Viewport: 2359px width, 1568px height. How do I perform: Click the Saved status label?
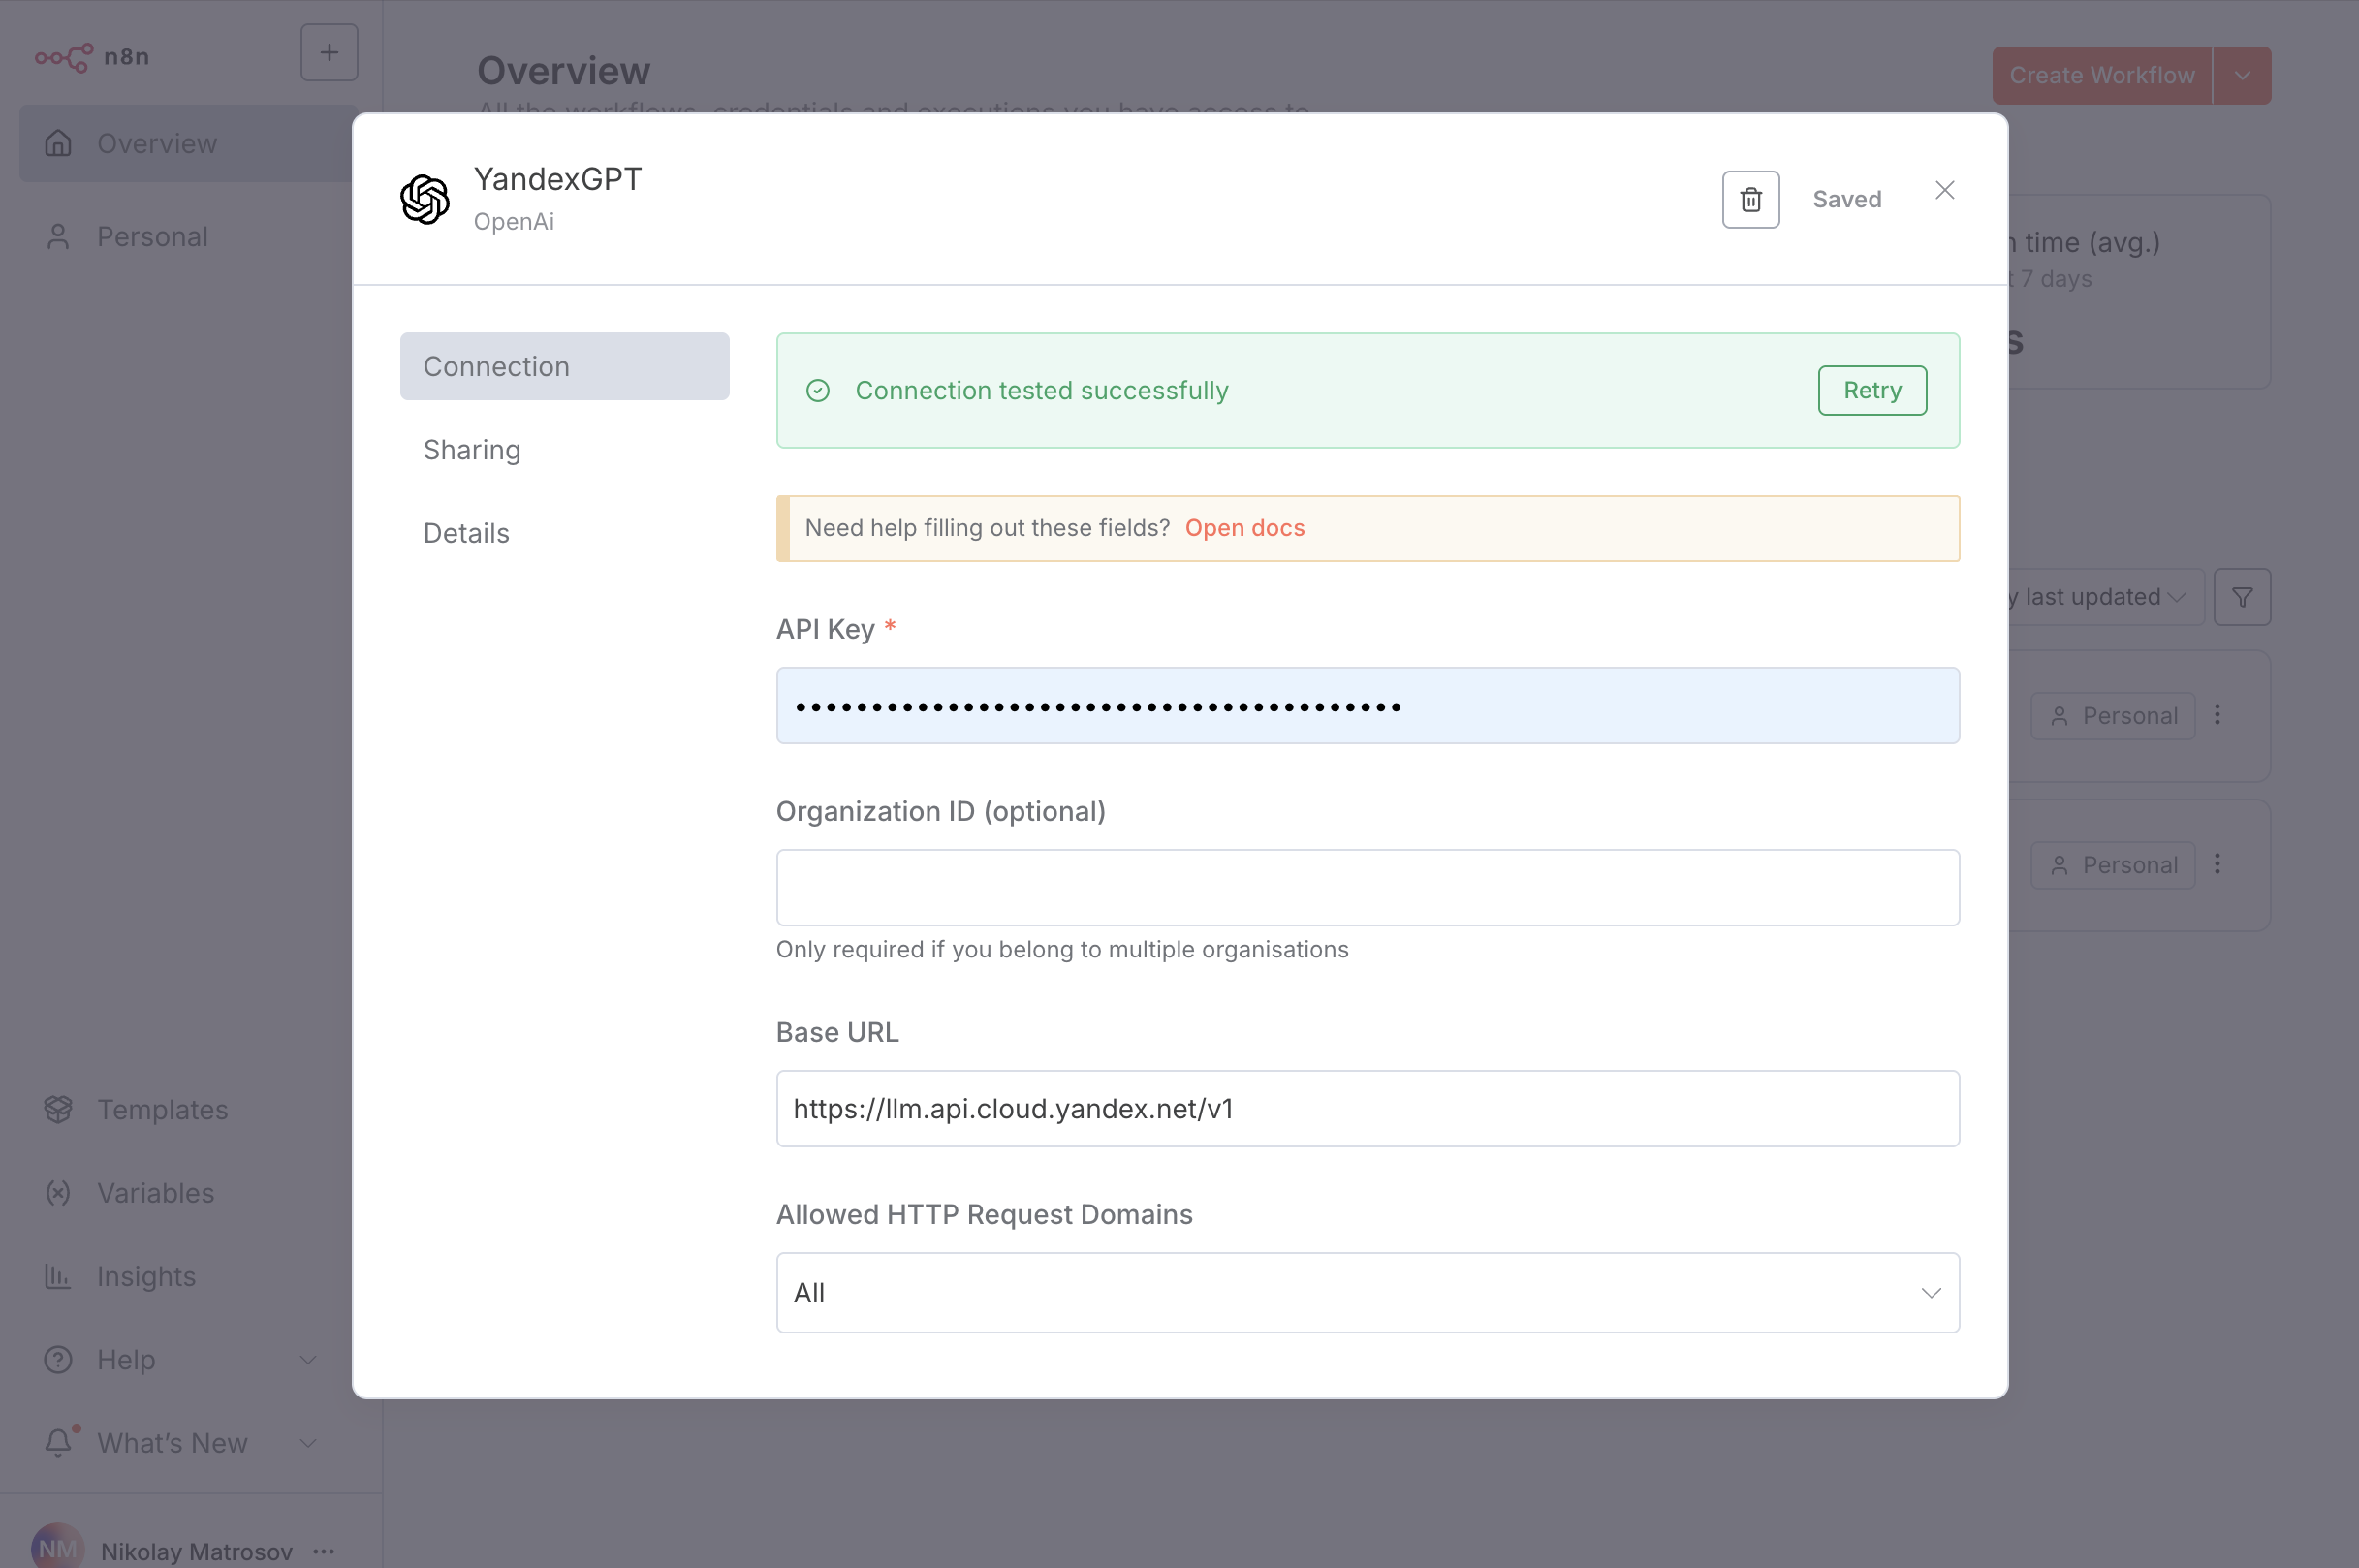pos(1846,200)
